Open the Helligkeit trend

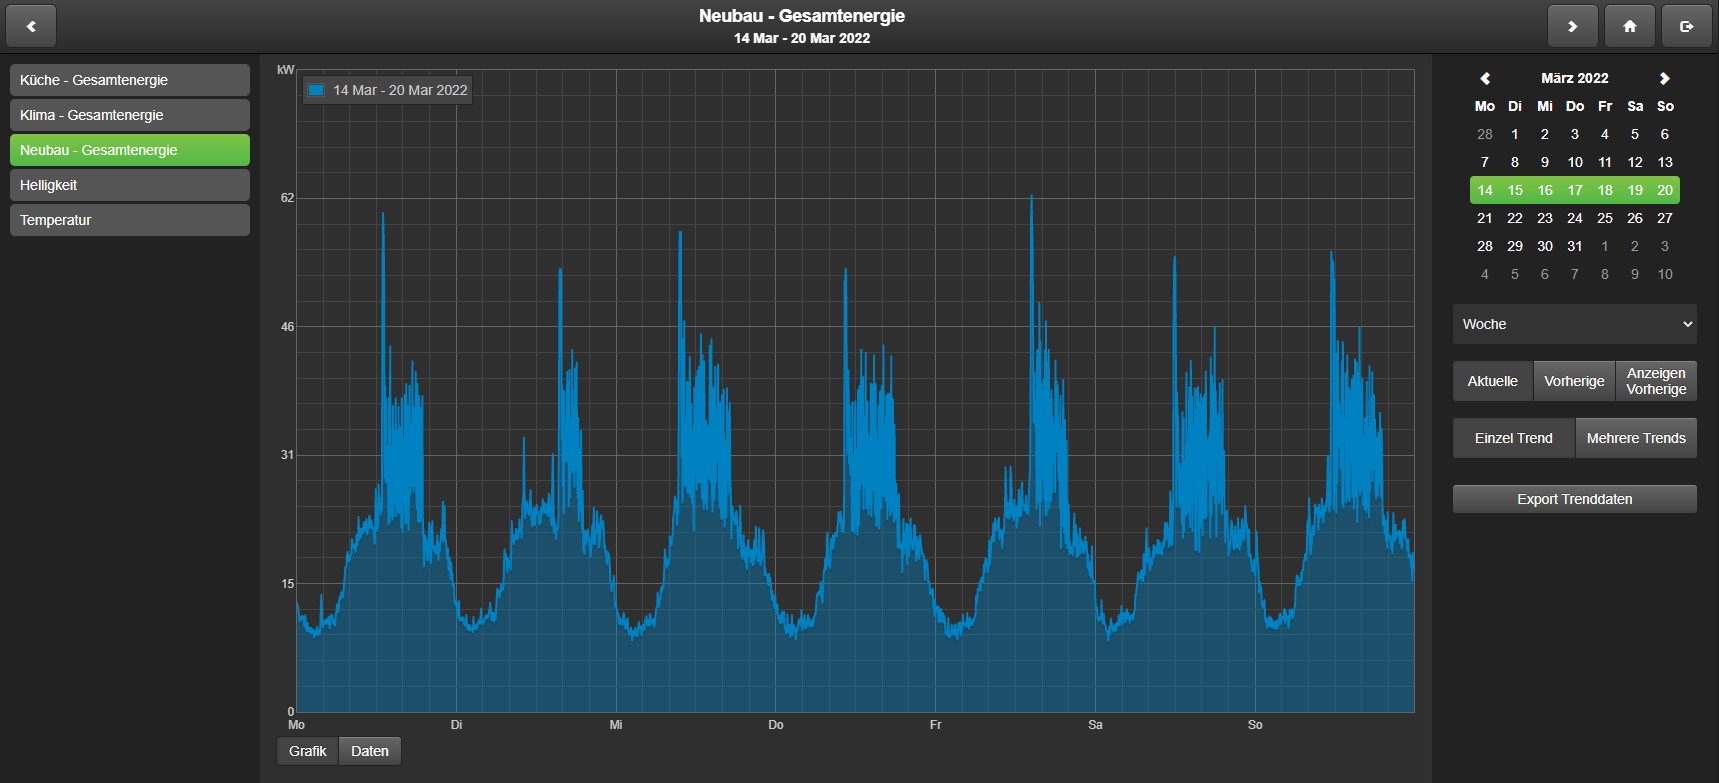[x=130, y=185]
